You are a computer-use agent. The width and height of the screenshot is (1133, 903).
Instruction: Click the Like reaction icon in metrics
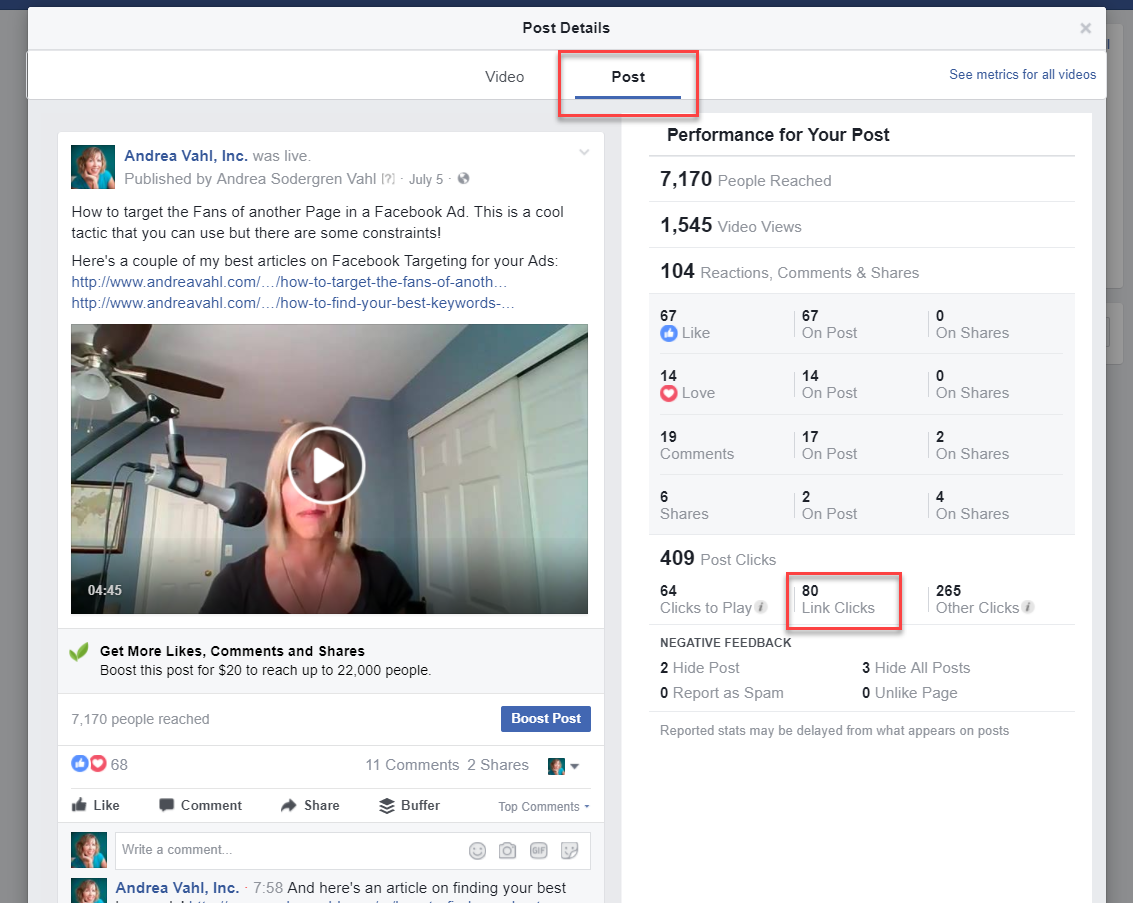[668, 333]
